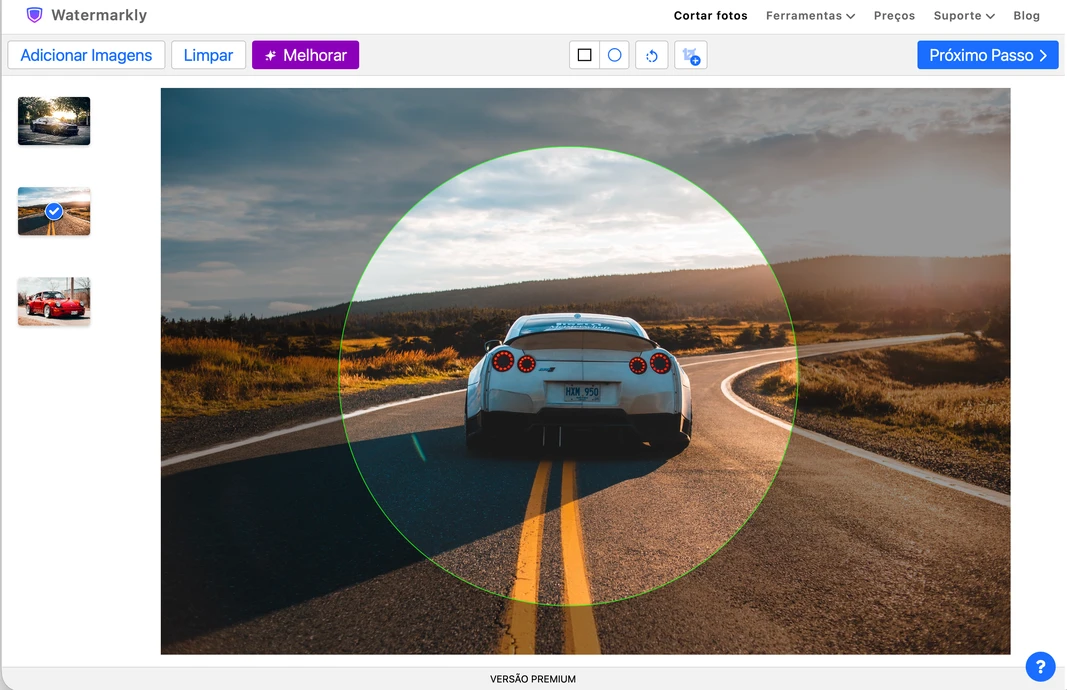1067x690 pixels.
Task: Toggle the blue checkmark on road thumbnail
Action: [x=54, y=212]
